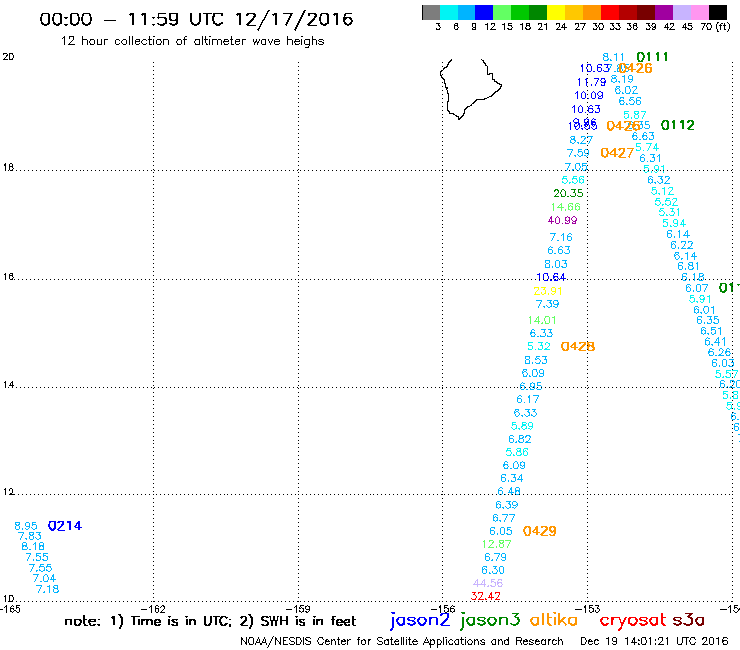Viewport: 740px width, 650px height.
Task: Click the 's3a' satellite legend label
Action: pos(688,620)
